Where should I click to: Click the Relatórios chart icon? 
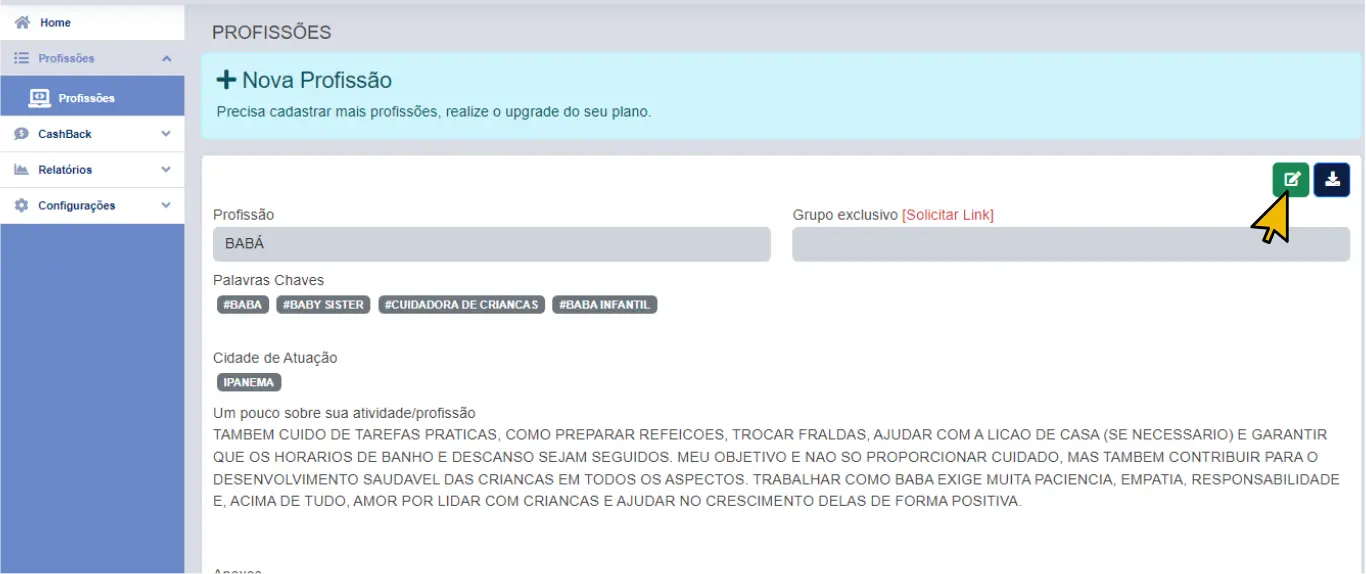[x=22, y=170]
